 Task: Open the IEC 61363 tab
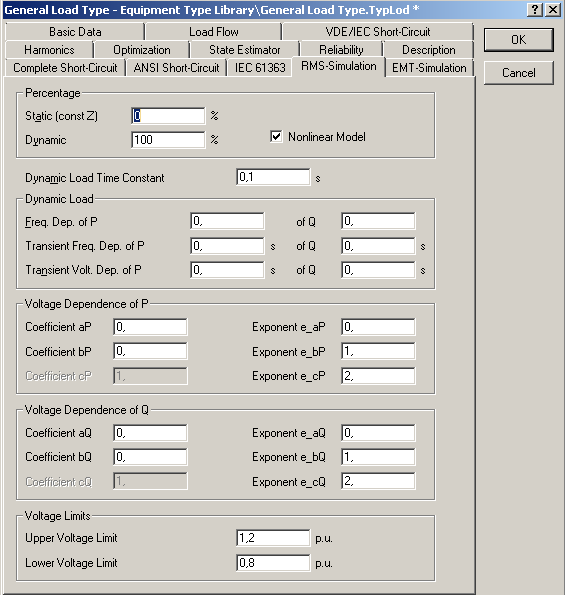click(260, 68)
